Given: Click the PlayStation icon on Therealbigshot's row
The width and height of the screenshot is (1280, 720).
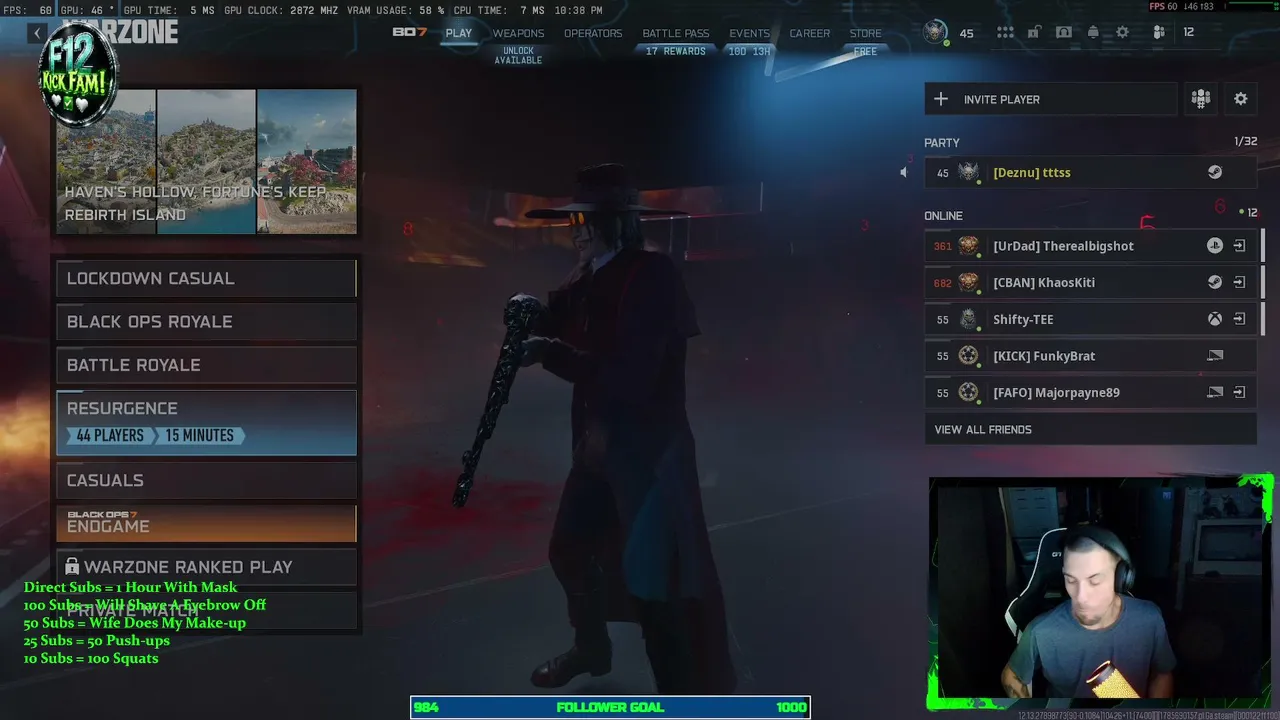Looking at the screenshot, I should pos(1215,245).
